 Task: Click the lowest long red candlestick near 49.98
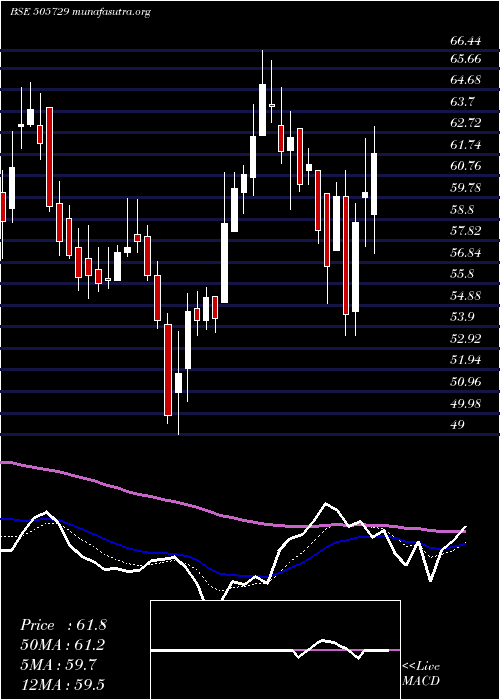(x=168, y=370)
